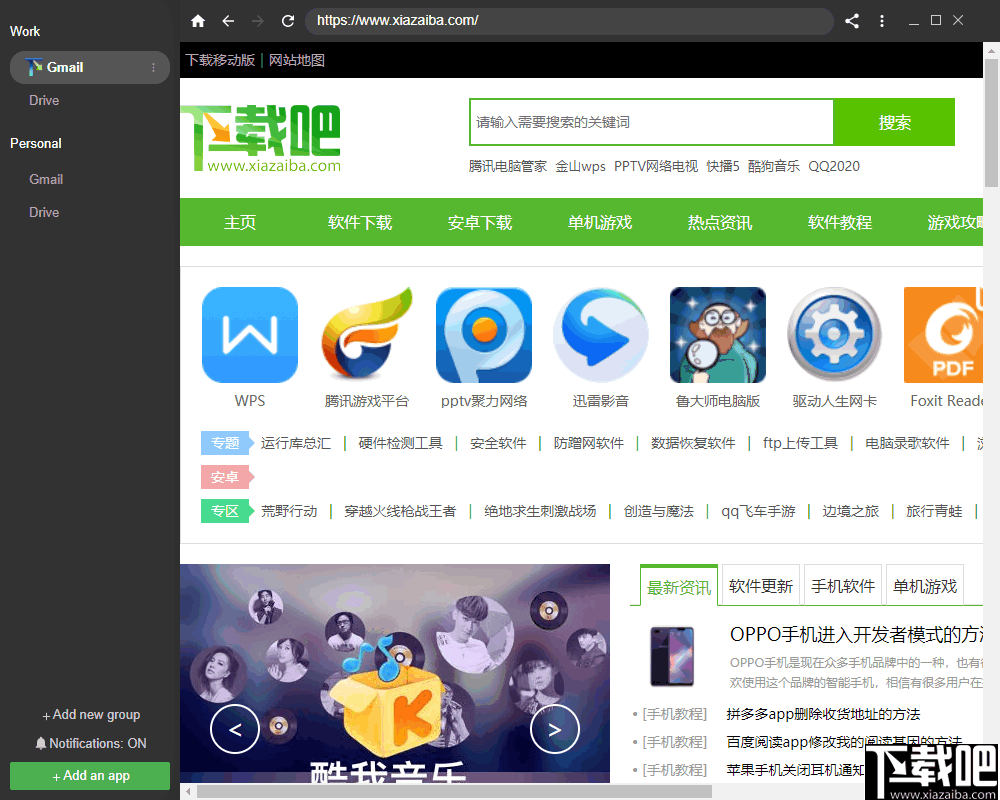Open the 荒野行动 zone link
The height and width of the screenshot is (800, 1000).
(x=289, y=512)
